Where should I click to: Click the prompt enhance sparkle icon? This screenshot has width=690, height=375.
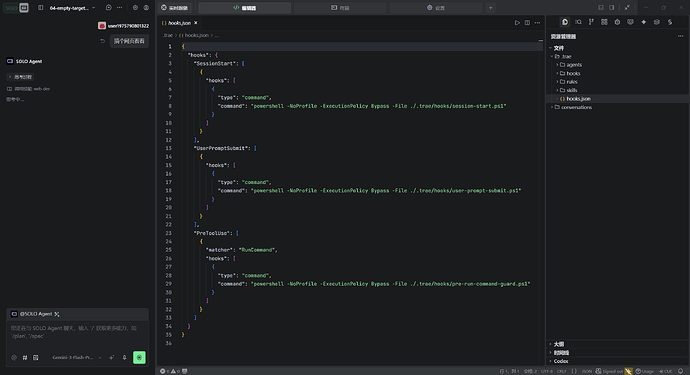point(111,358)
